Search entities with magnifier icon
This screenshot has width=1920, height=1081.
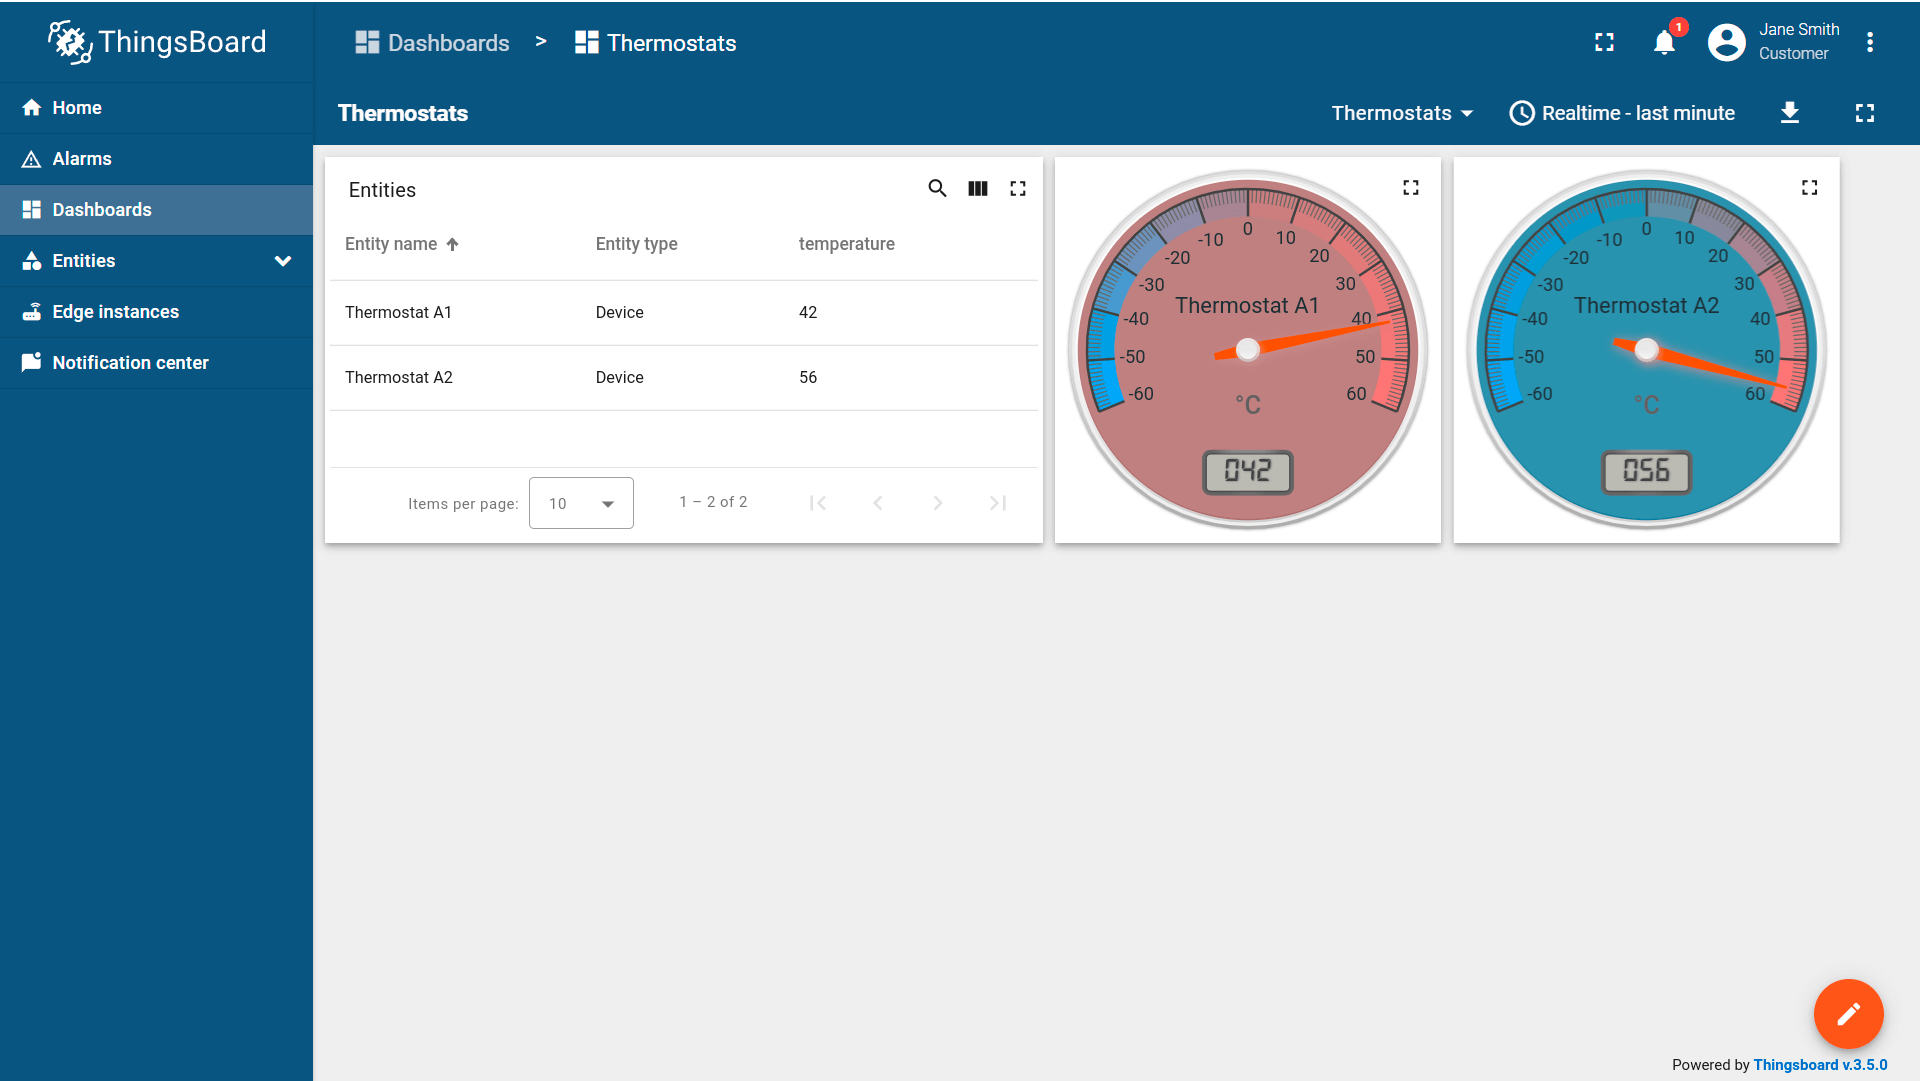tap(937, 188)
